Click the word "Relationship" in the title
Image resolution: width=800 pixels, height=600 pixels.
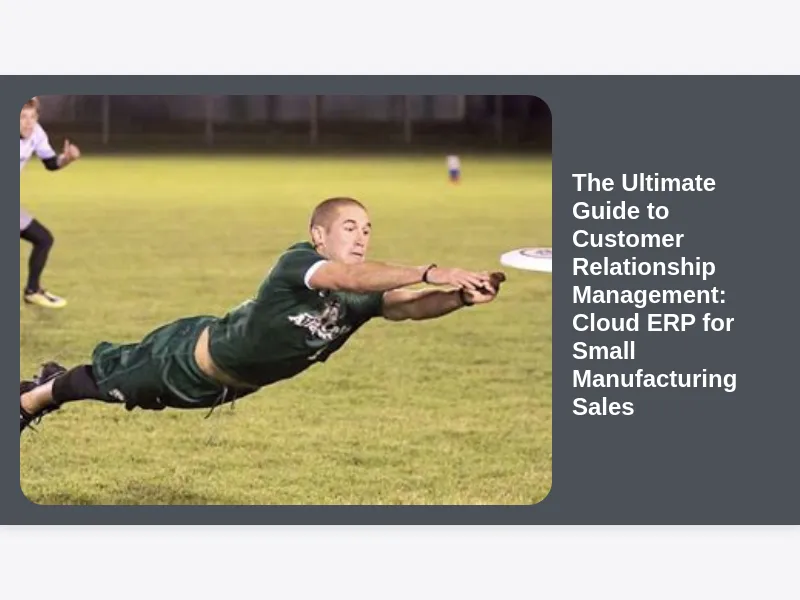point(643,267)
